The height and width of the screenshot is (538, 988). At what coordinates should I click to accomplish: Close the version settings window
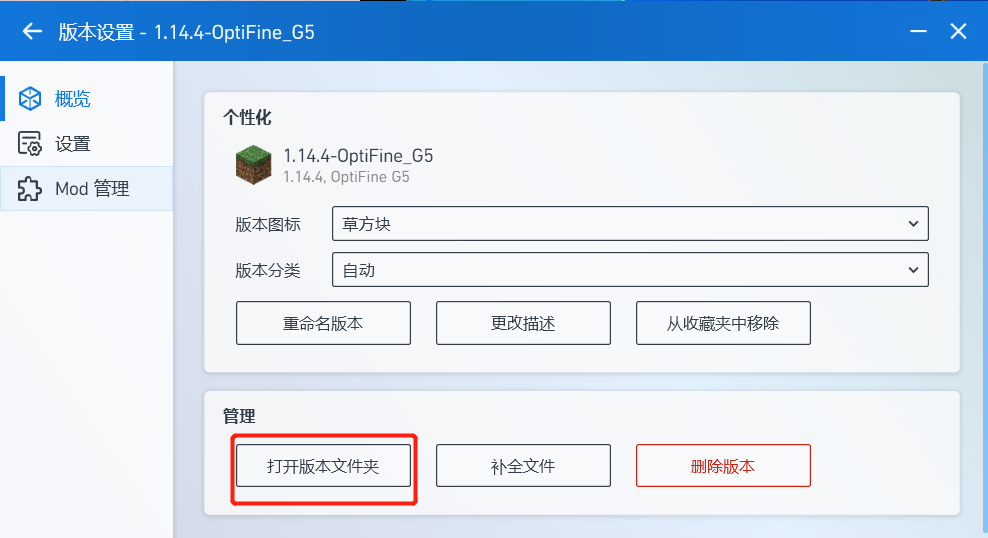tap(958, 31)
